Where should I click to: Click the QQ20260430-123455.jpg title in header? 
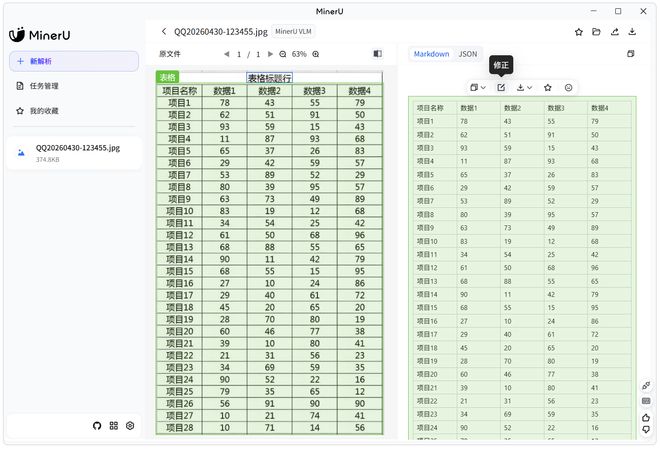[221, 32]
